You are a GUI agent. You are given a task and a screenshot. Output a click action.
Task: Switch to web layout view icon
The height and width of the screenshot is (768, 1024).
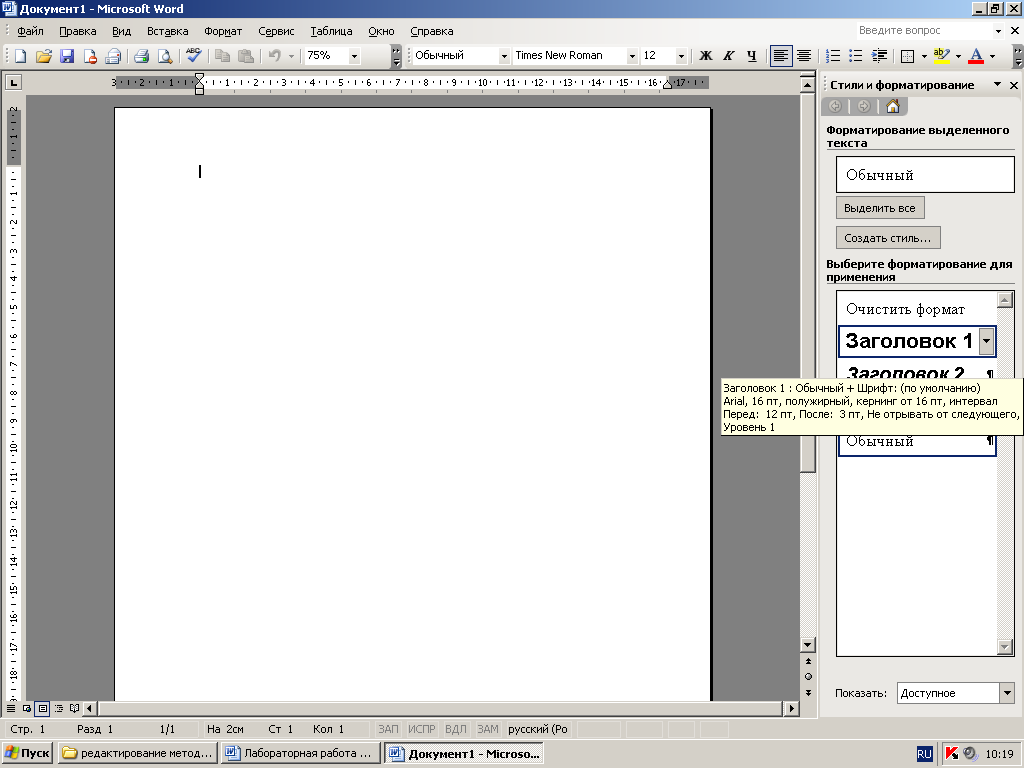coord(27,708)
